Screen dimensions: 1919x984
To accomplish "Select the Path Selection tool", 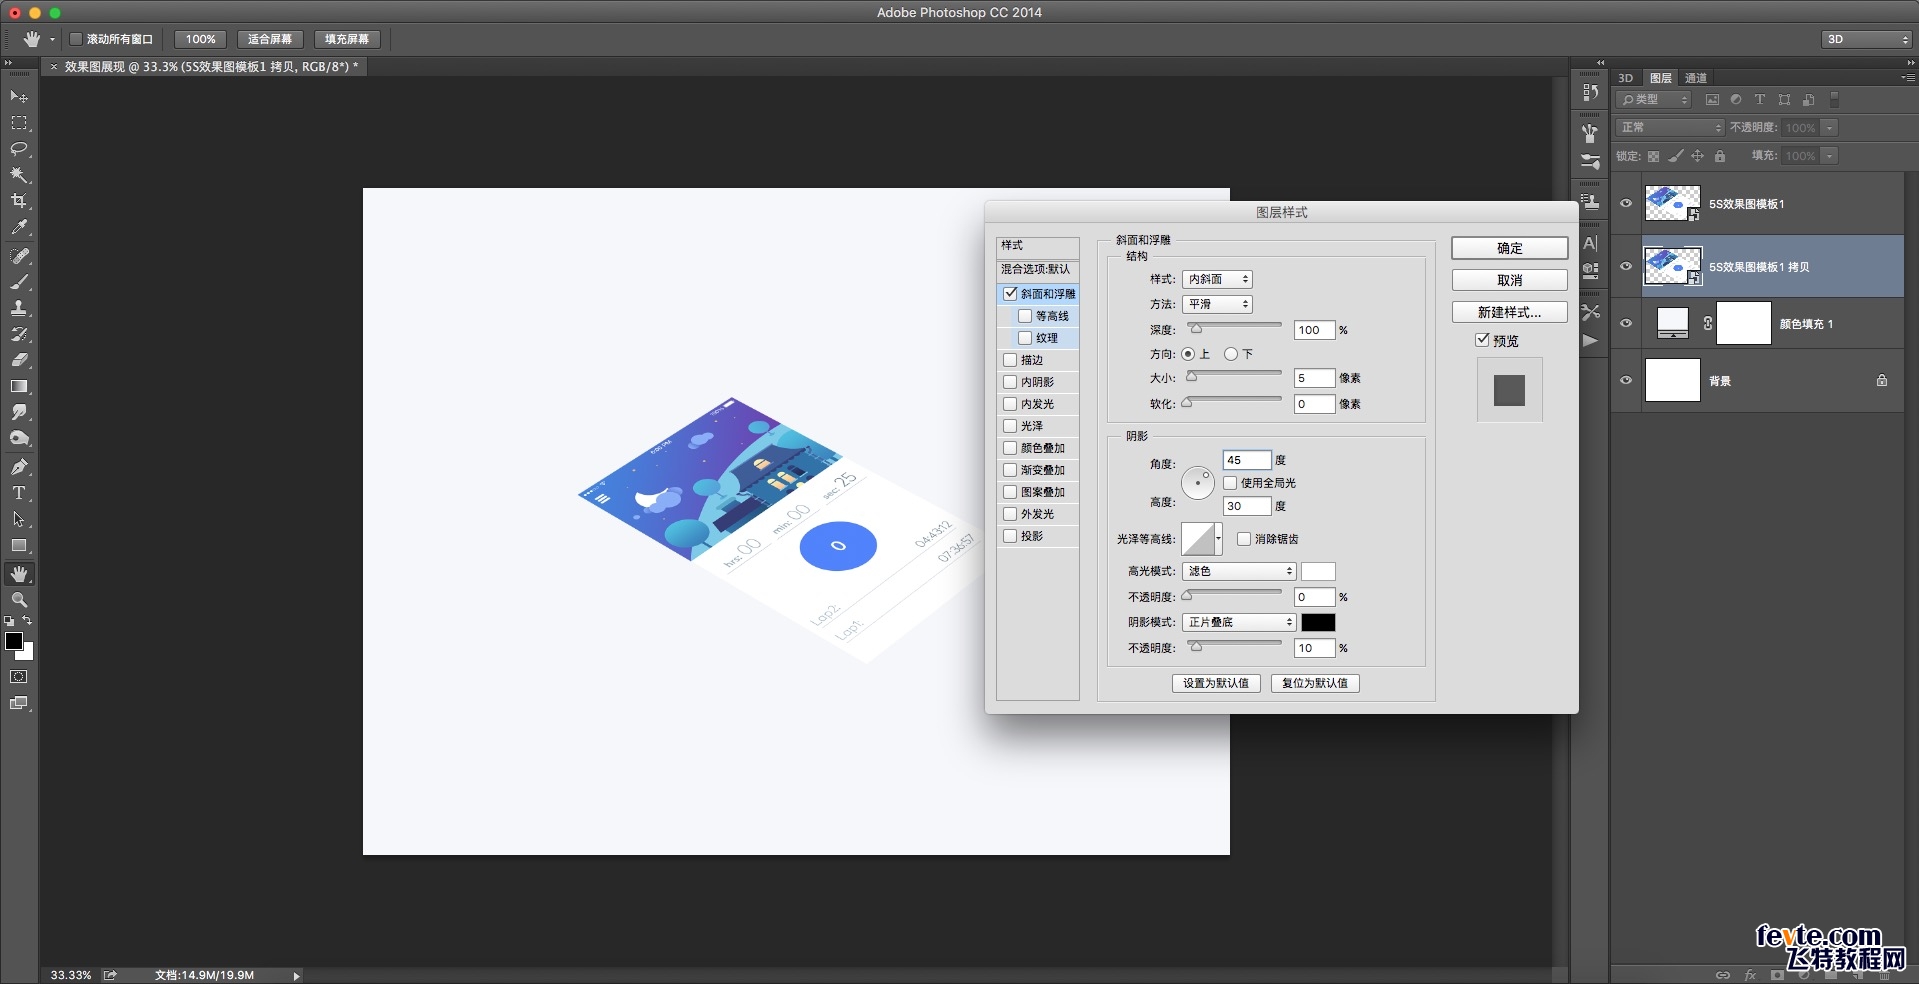I will [19, 520].
